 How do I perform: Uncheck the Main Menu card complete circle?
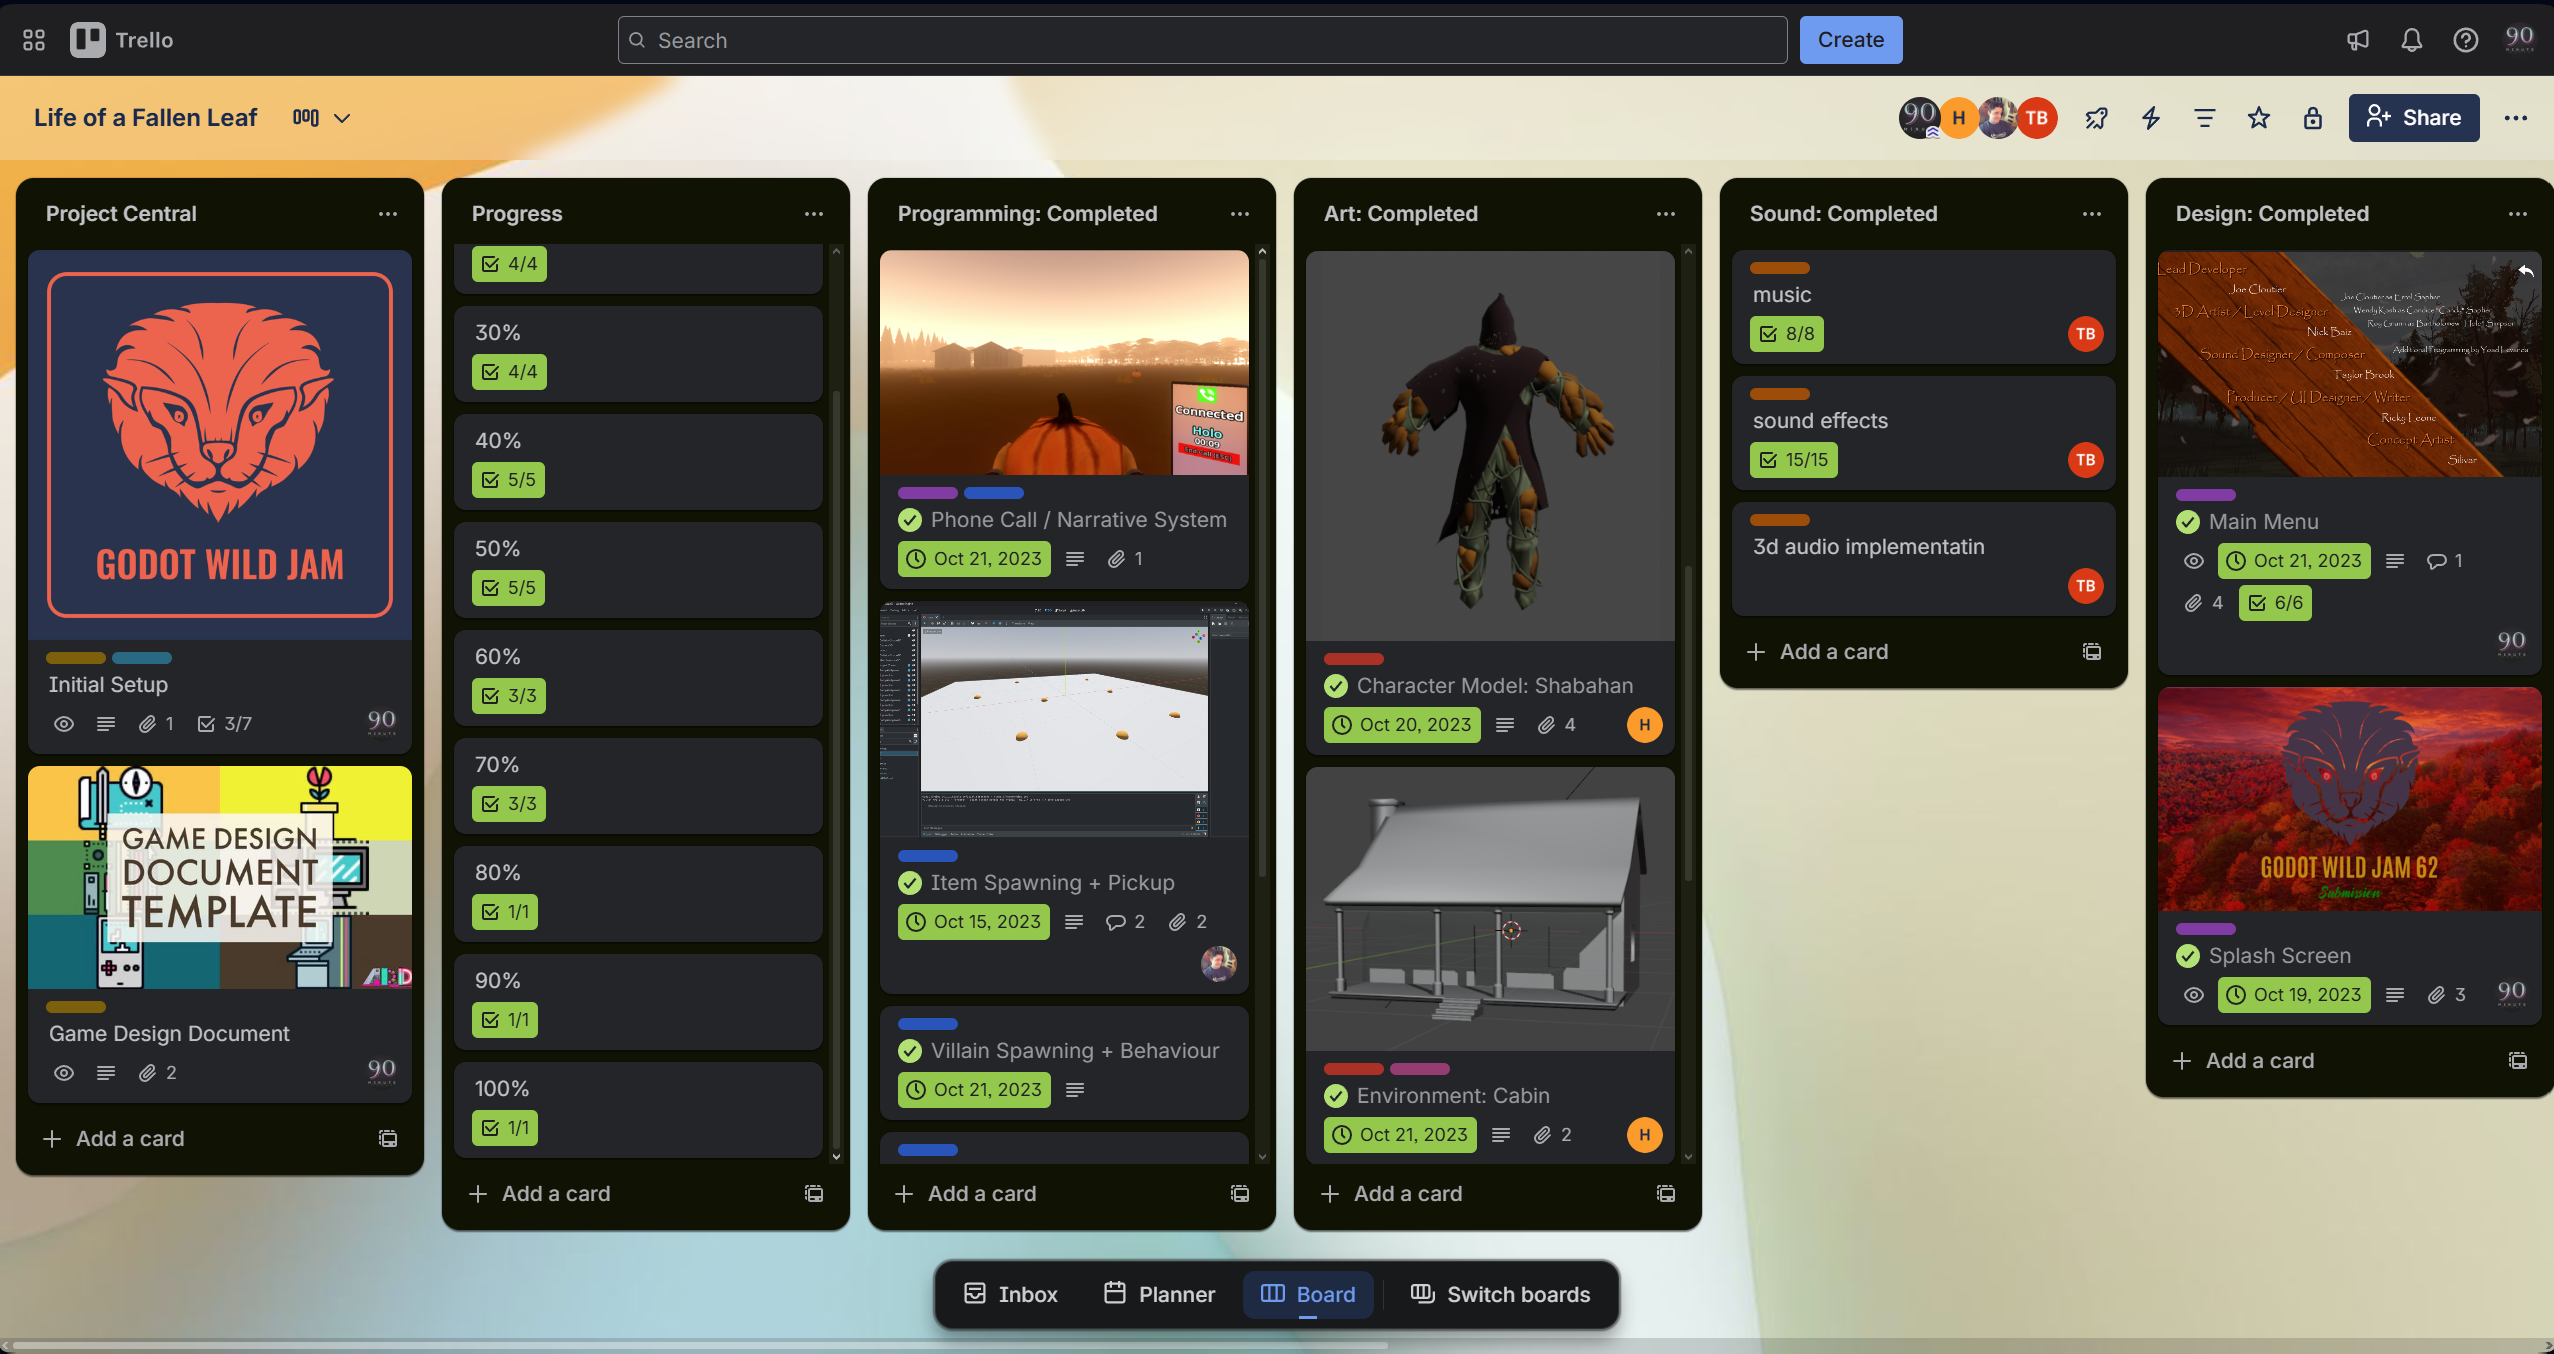click(2188, 522)
